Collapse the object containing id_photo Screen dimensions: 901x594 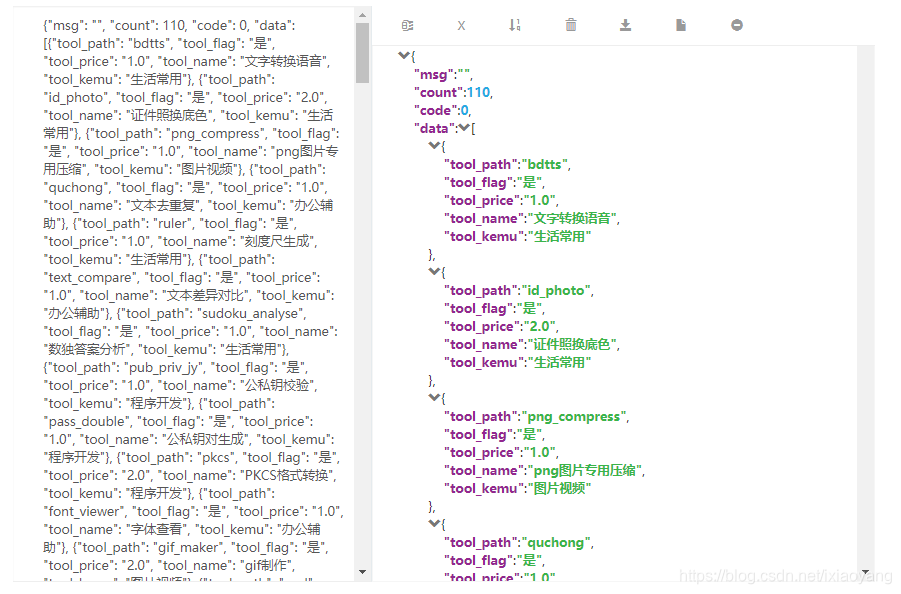click(x=434, y=272)
